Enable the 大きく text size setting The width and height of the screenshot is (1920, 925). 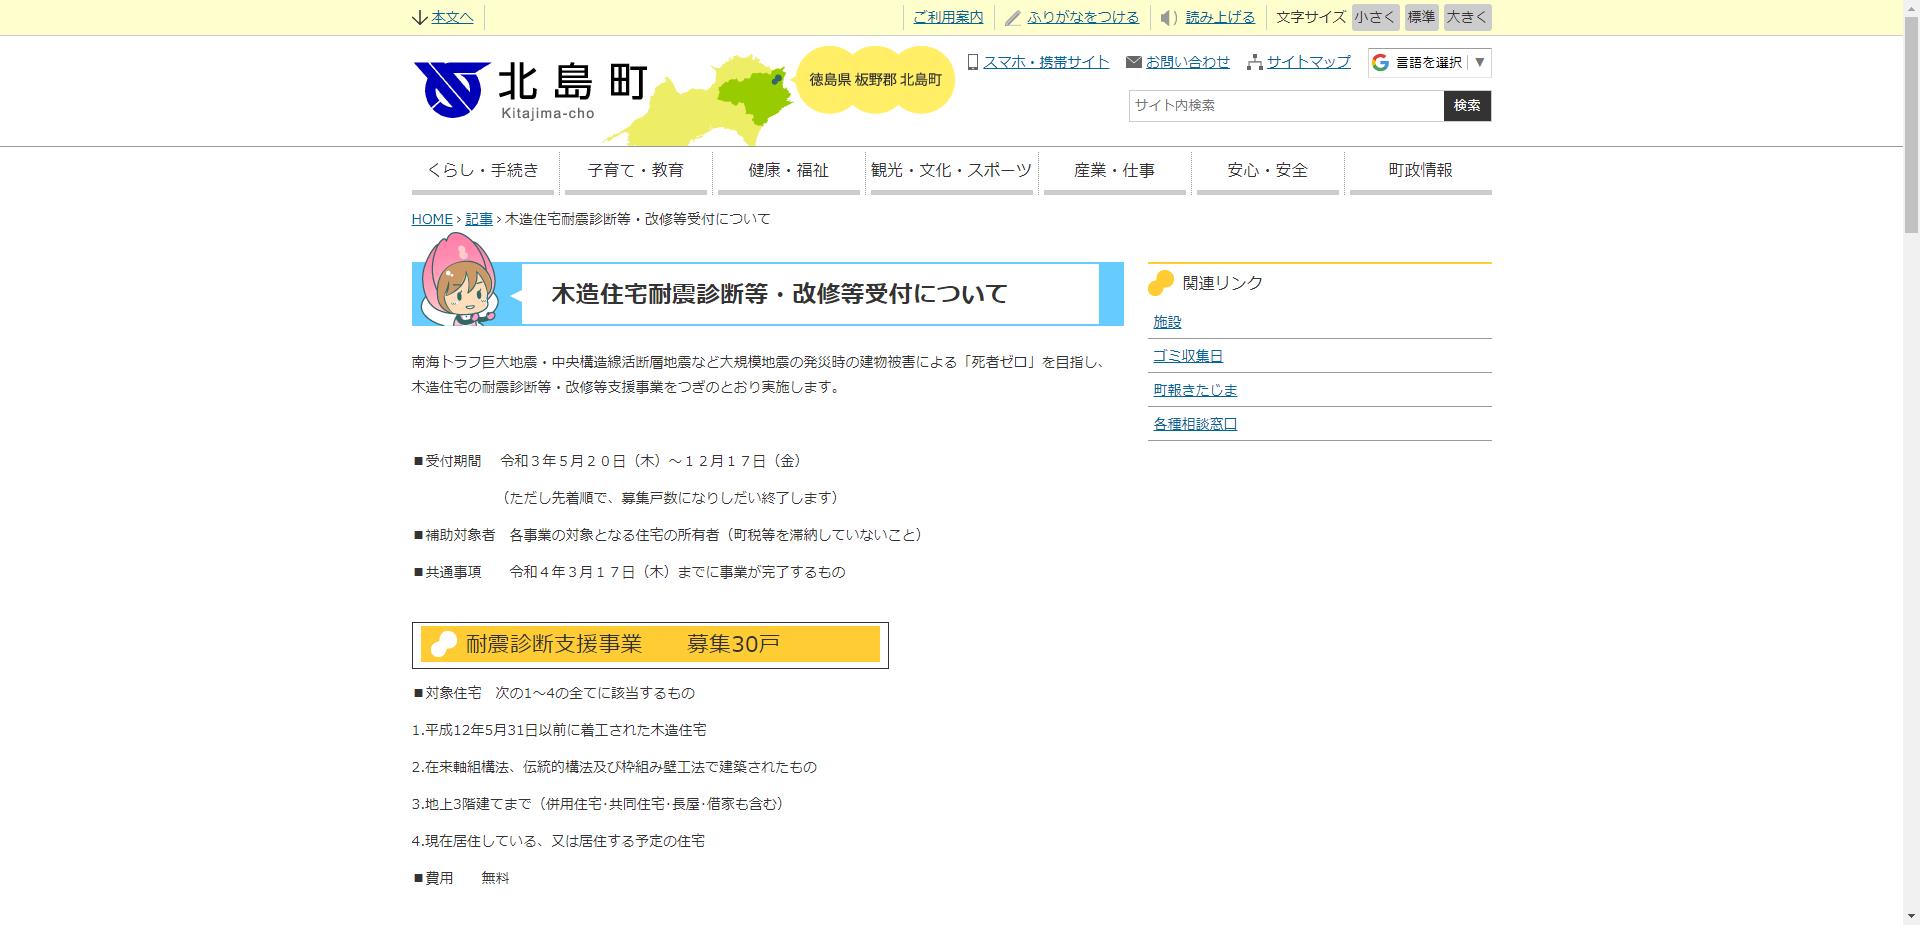tap(1465, 17)
